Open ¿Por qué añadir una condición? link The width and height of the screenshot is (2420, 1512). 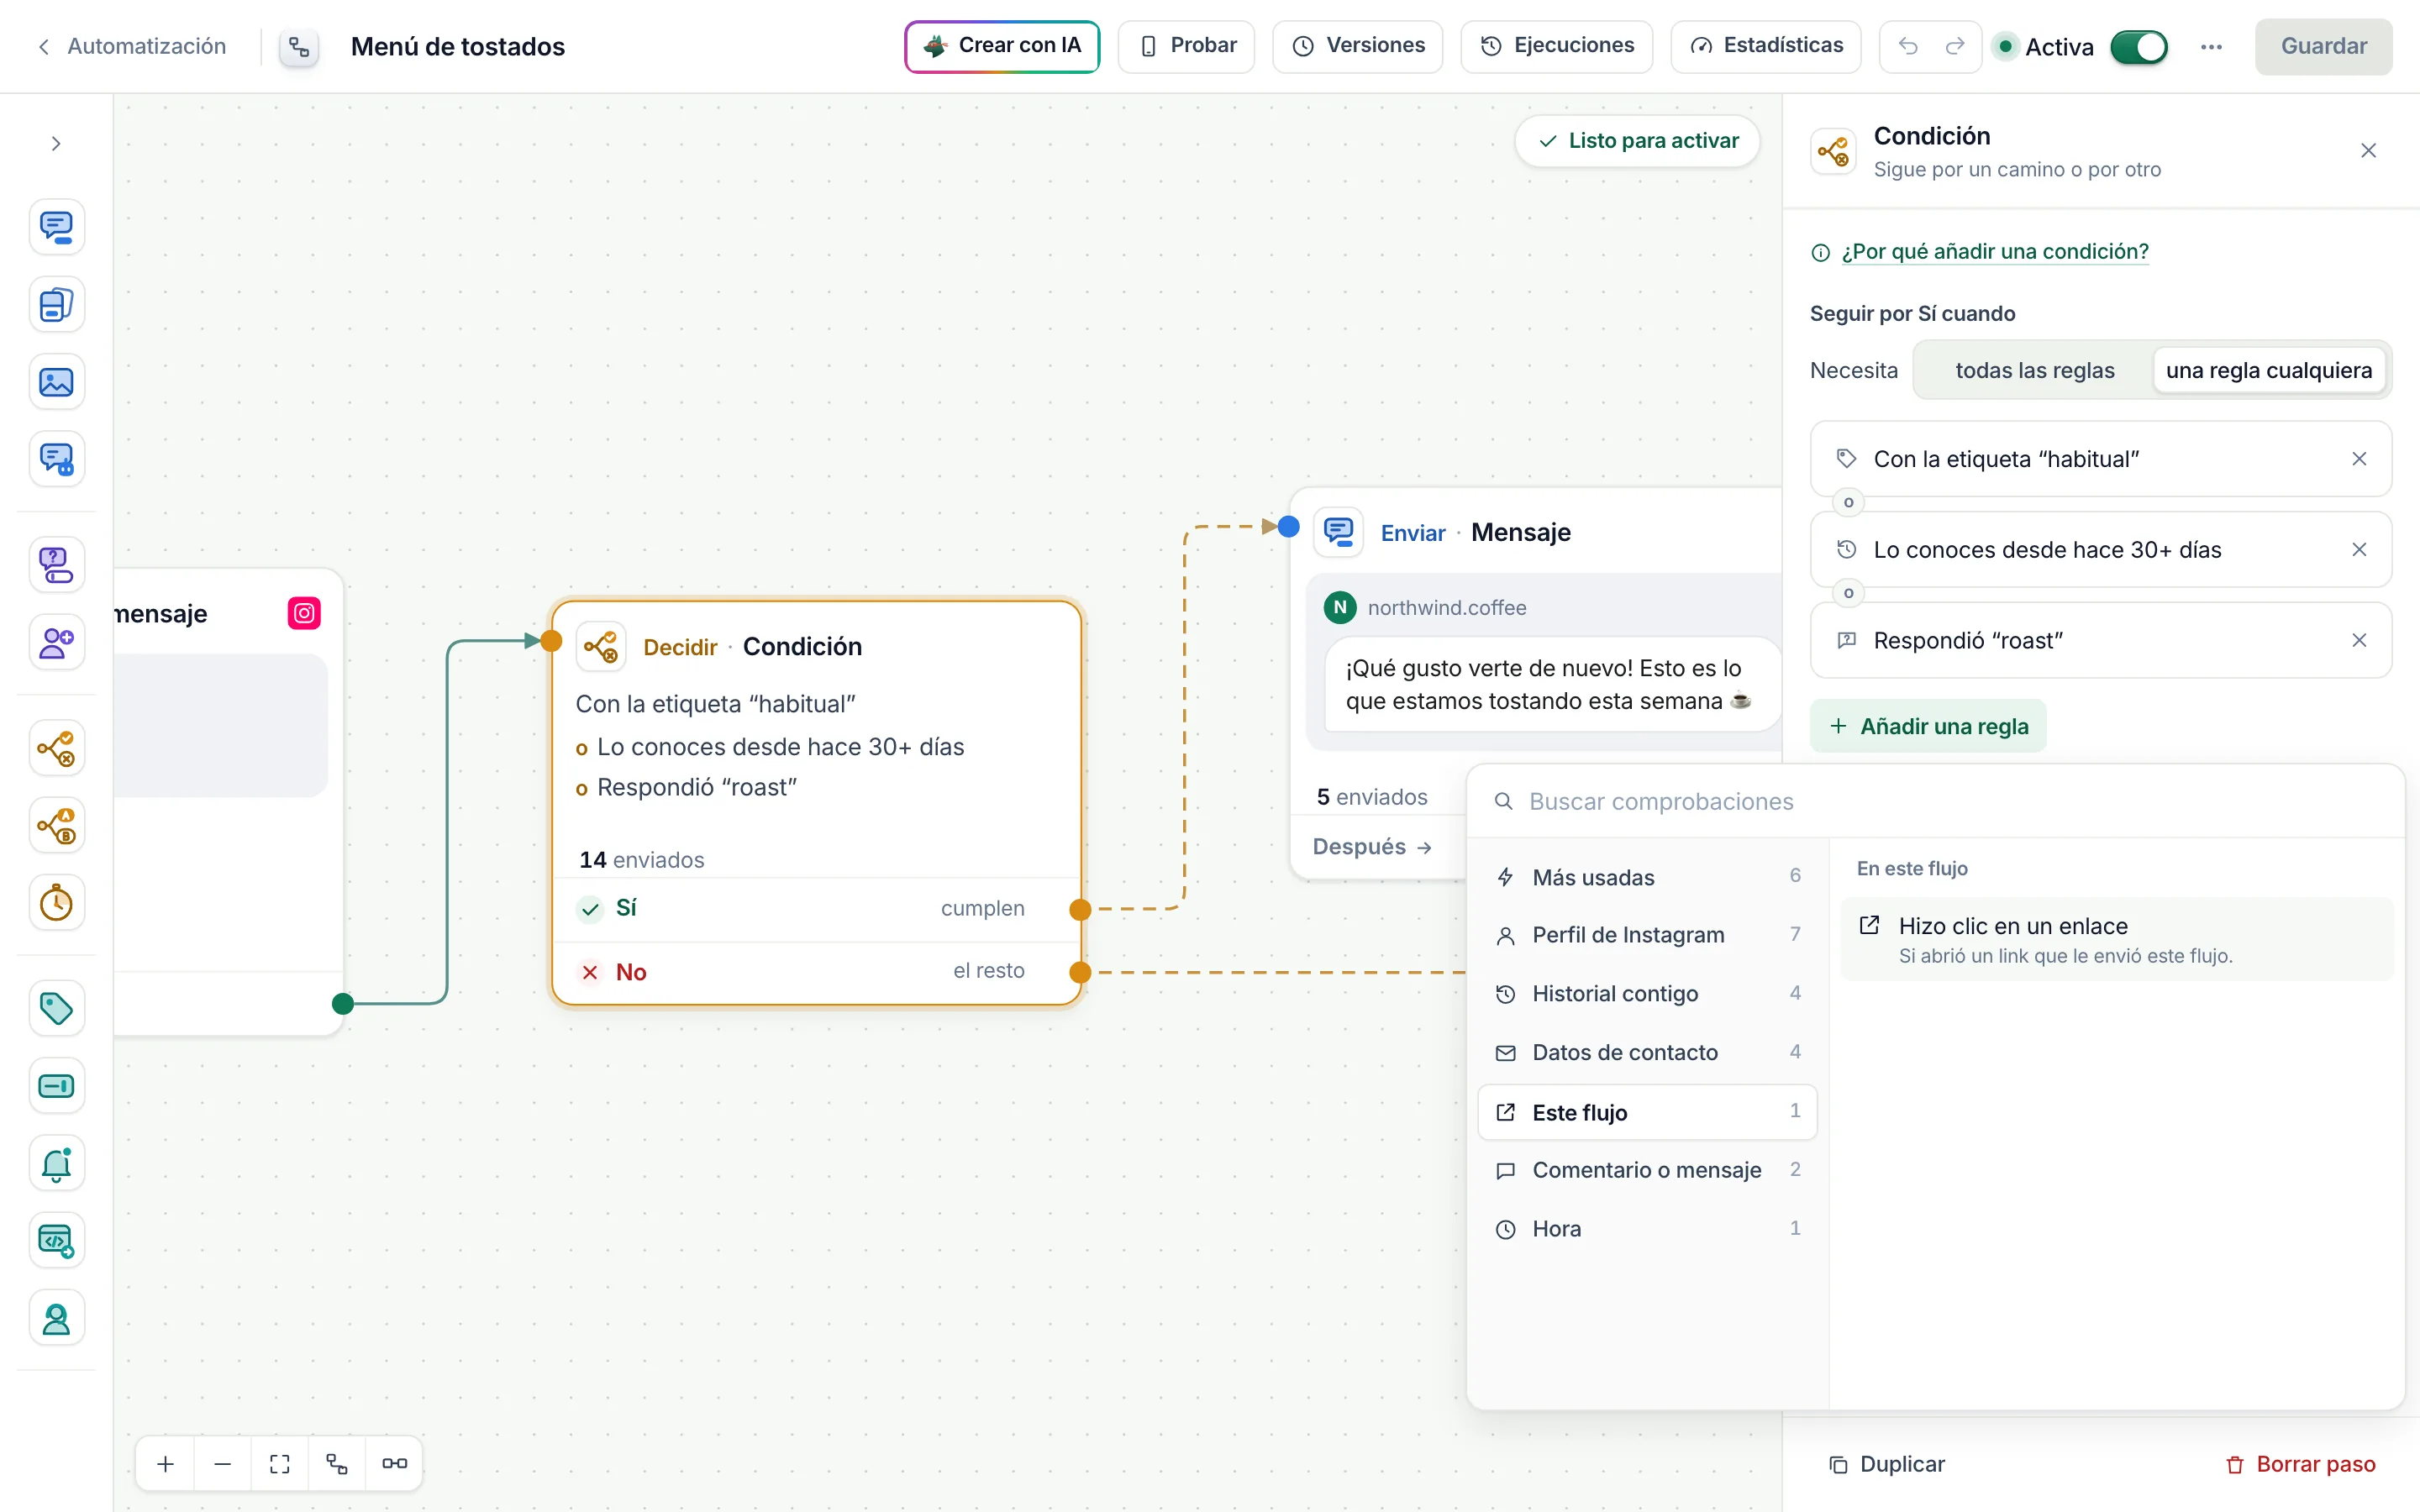click(1994, 252)
